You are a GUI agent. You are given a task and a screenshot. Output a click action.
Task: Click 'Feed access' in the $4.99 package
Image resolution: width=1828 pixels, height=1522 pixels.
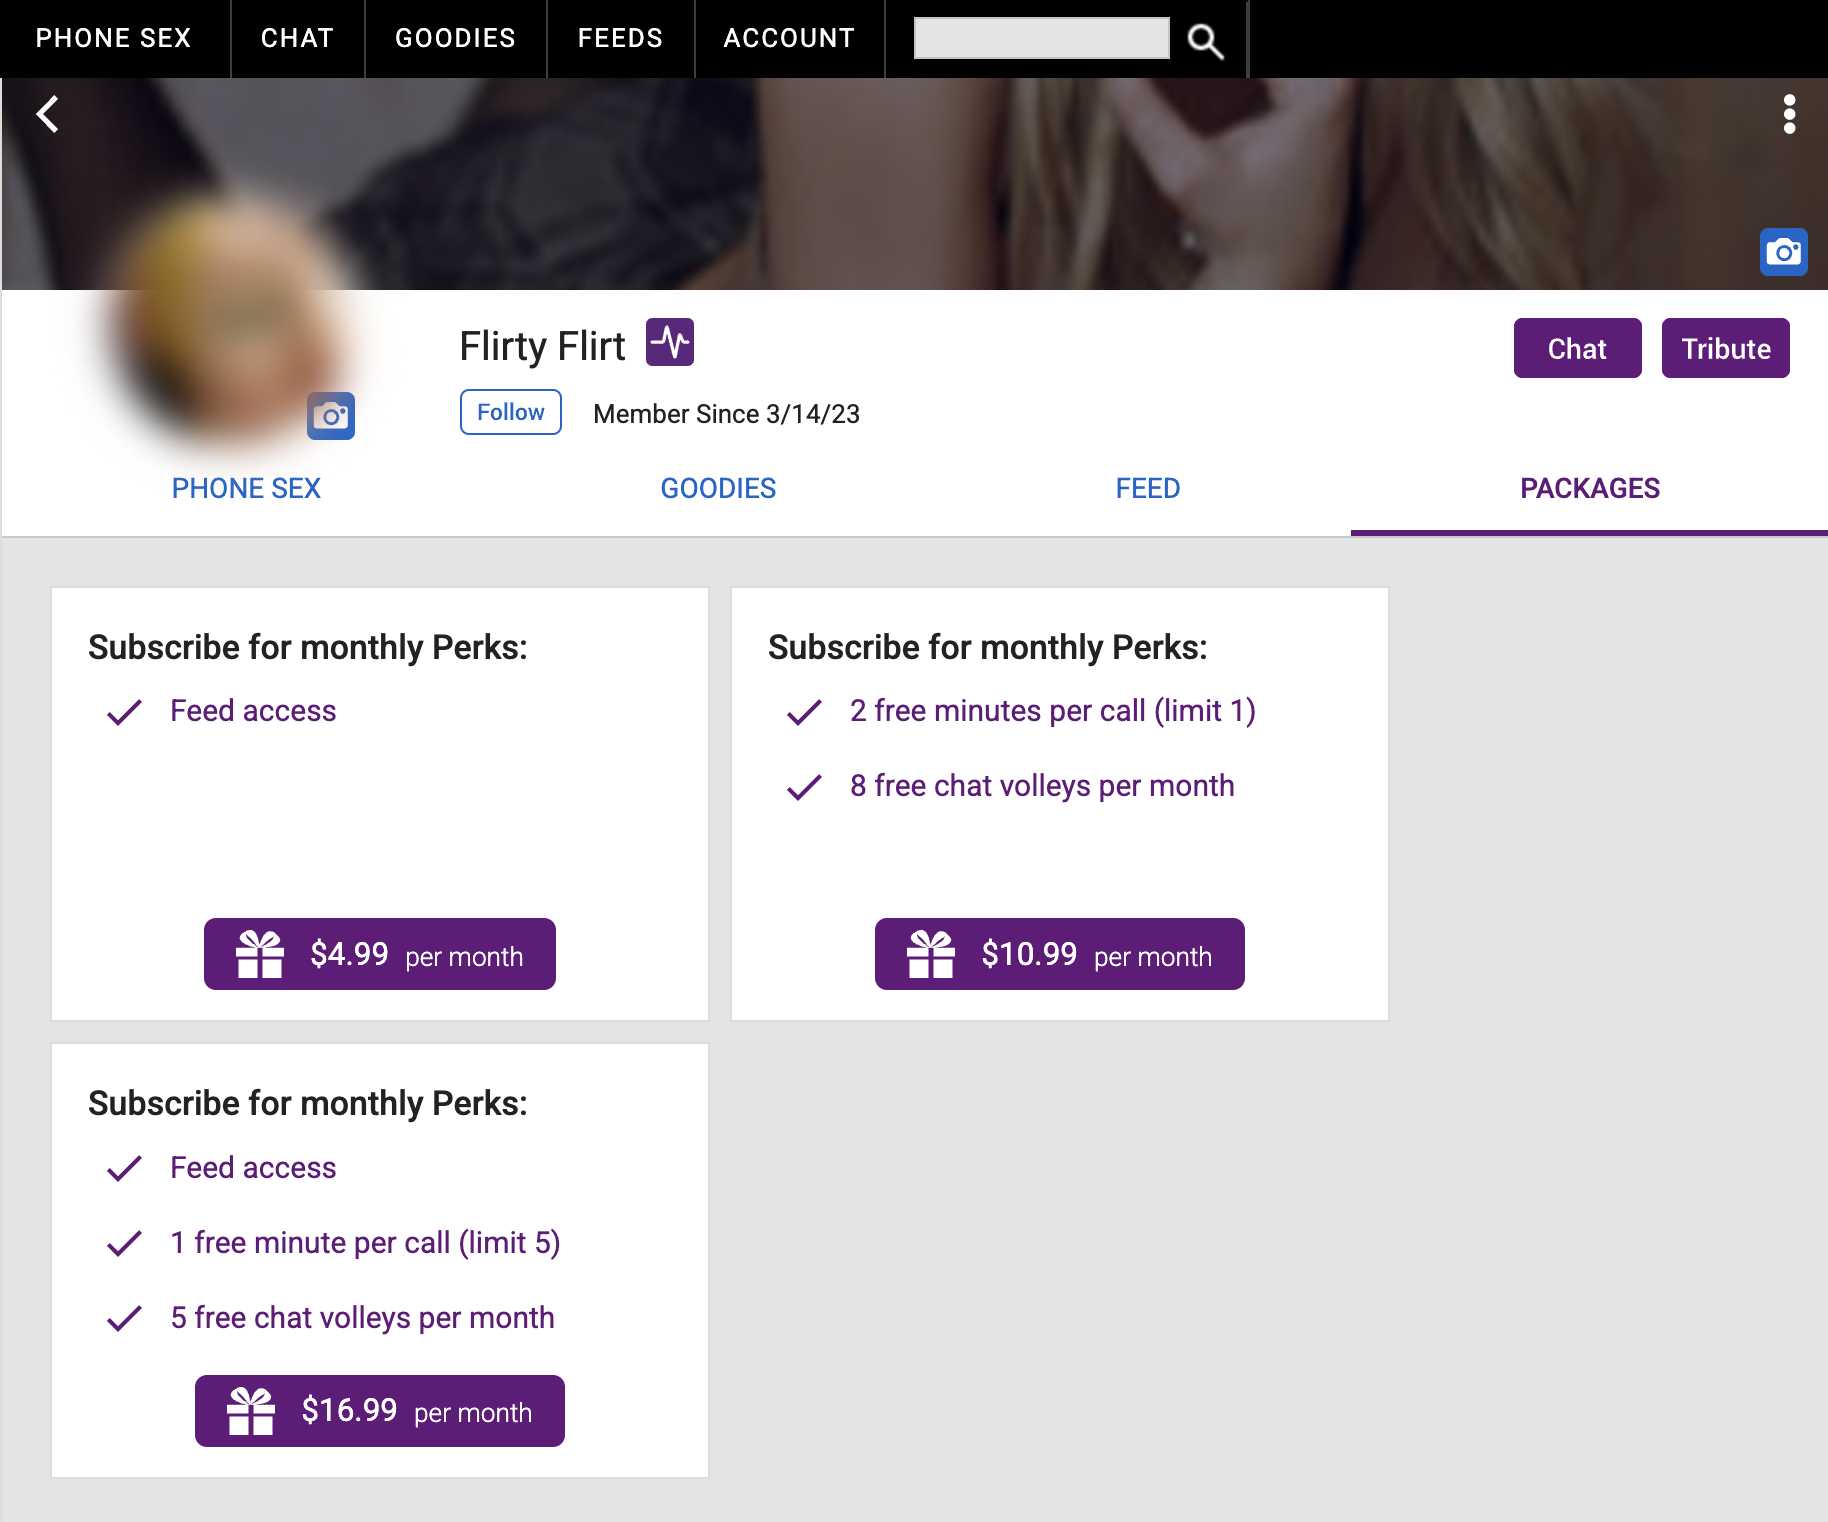click(x=253, y=711)
